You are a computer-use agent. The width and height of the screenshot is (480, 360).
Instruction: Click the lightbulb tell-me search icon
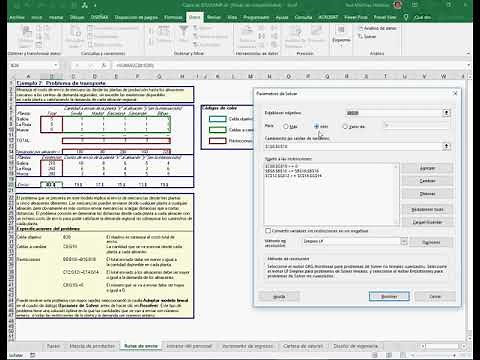click(406, 17)
